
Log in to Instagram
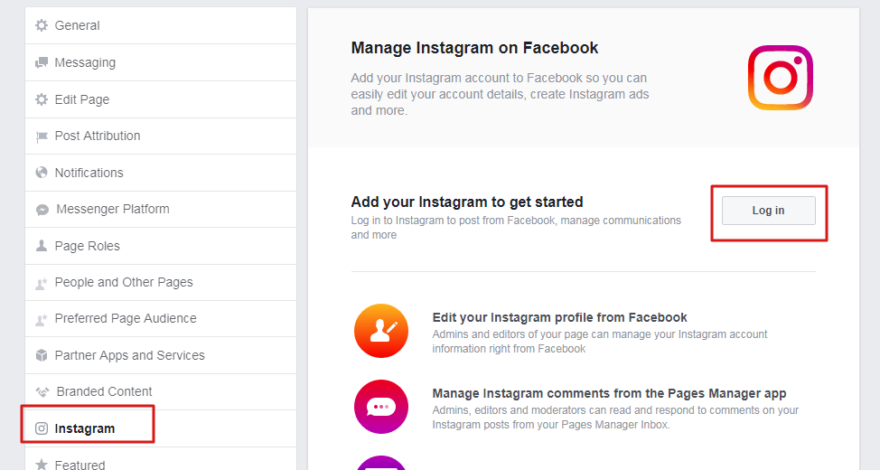768,211
